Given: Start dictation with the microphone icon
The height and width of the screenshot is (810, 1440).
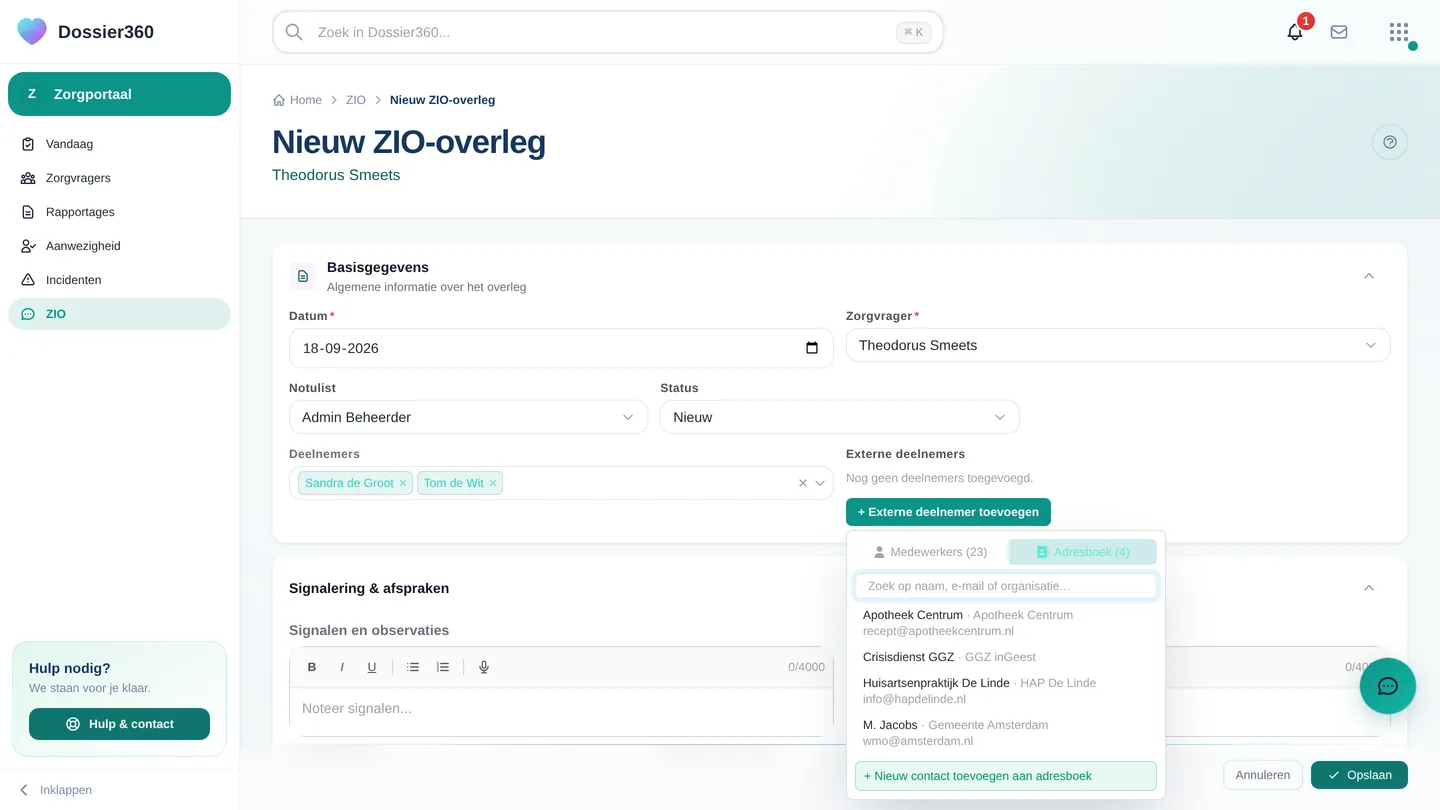Looking at the screenshot, I should [x=484, y=667].
